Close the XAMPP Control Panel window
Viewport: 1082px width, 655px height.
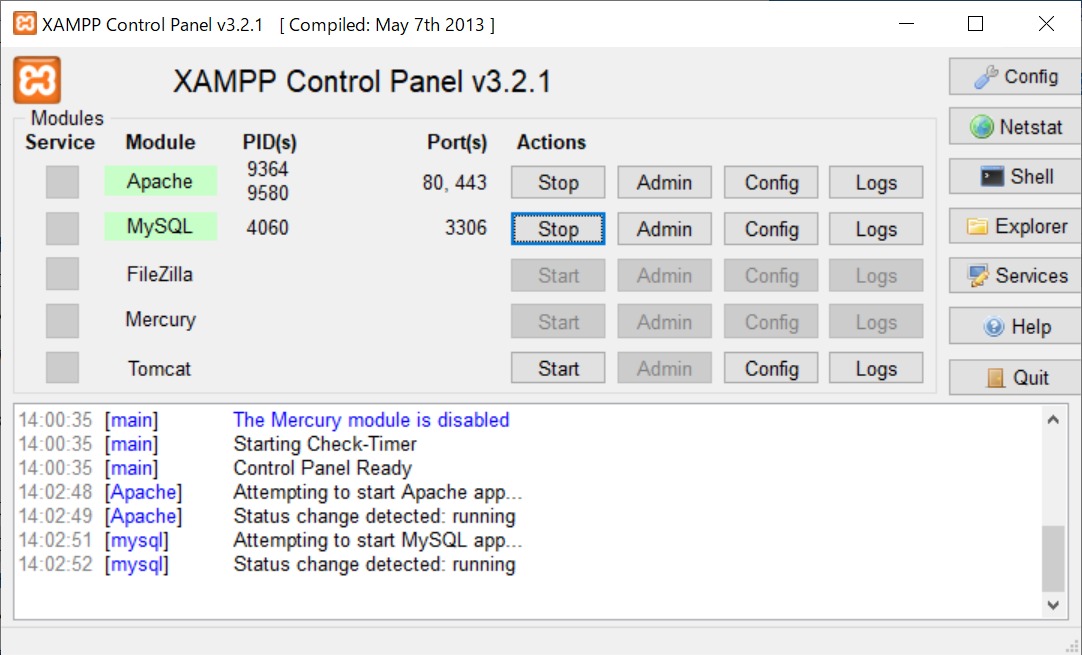coord(1046,23)
